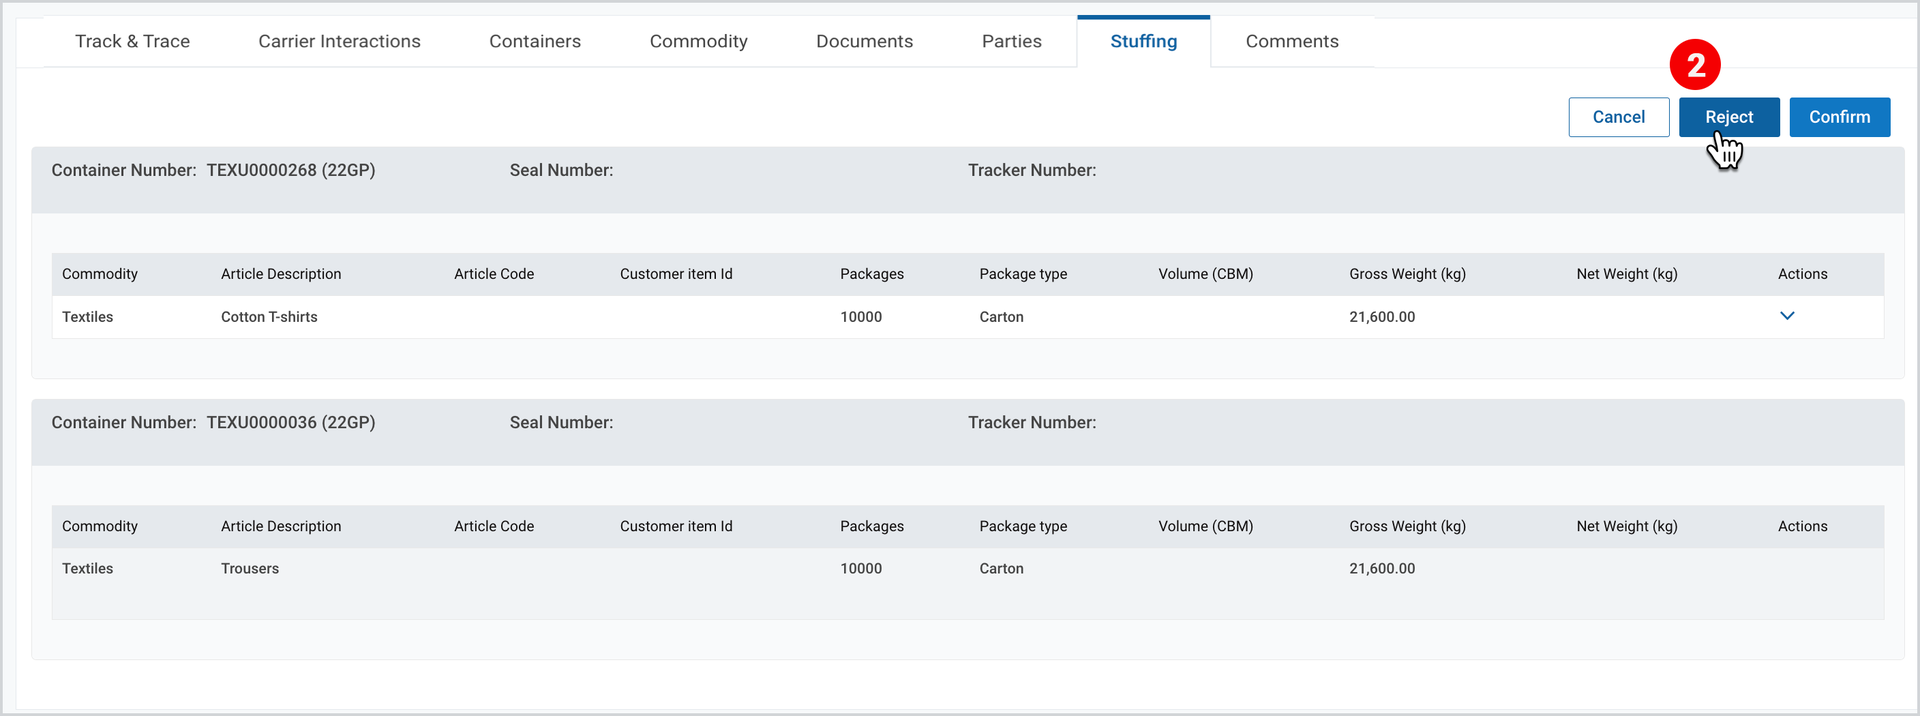Expand the Cotton T-shirts row actions chevron

1787,316
